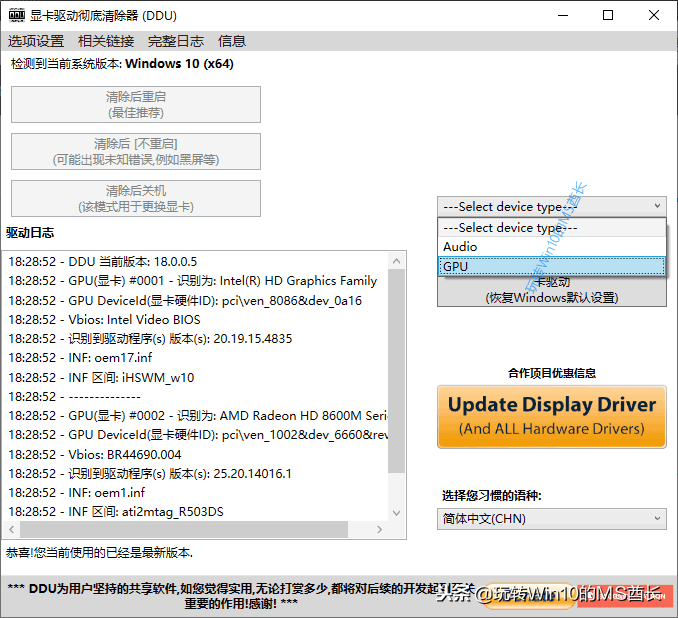The image size is (678, 618).
Task: Close the DDU window
Action: 654,16
